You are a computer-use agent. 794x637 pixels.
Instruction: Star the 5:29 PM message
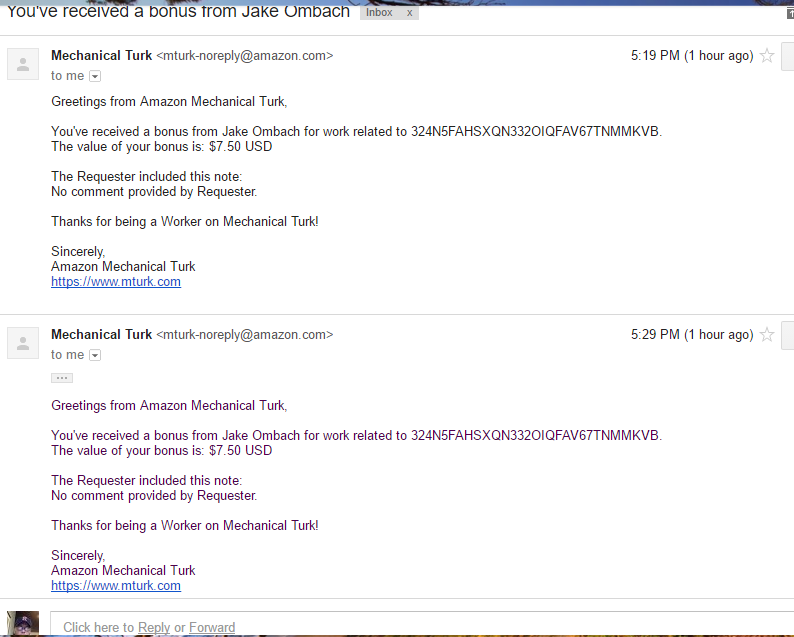tap(767, 334)
